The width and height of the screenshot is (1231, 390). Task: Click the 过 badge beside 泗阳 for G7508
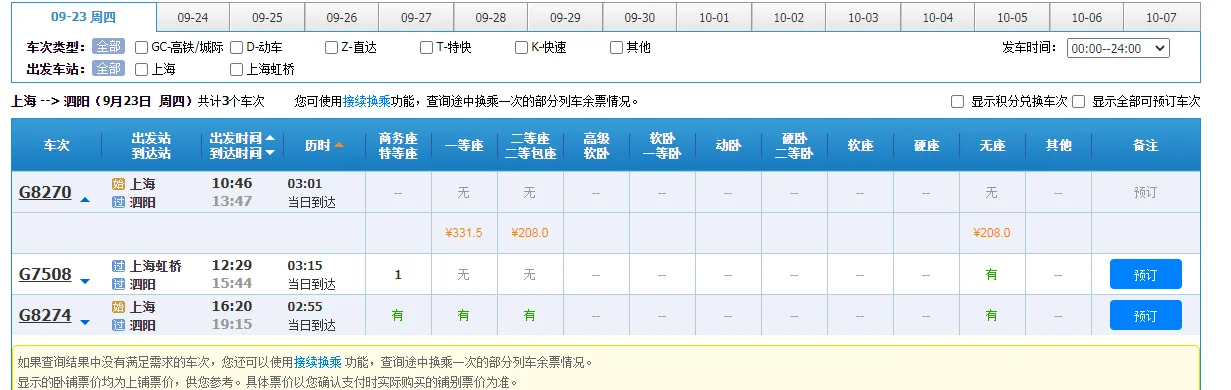(118, 284)
